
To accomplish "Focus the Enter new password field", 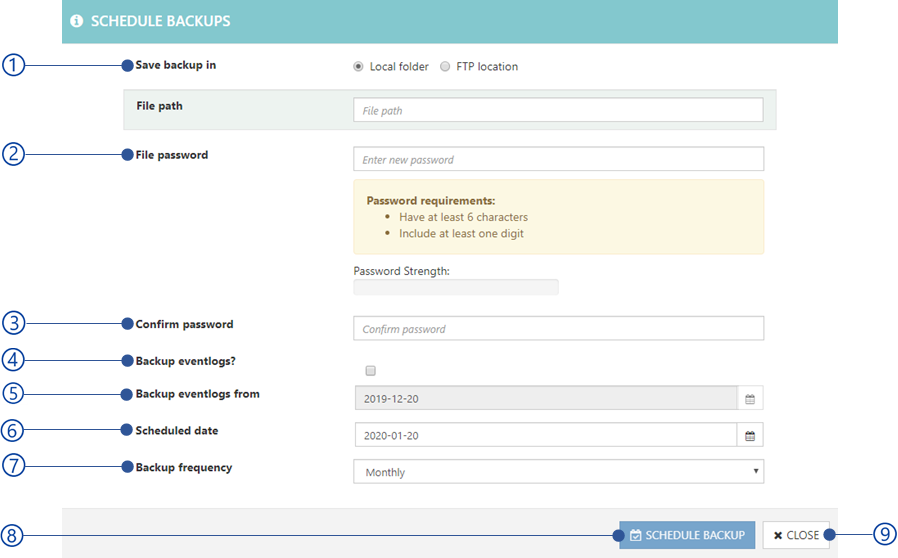I will (x=558, y=159).
